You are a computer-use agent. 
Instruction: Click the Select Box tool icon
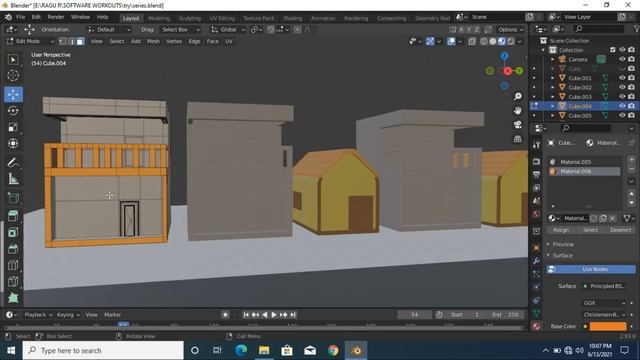[x=13, y=60]
